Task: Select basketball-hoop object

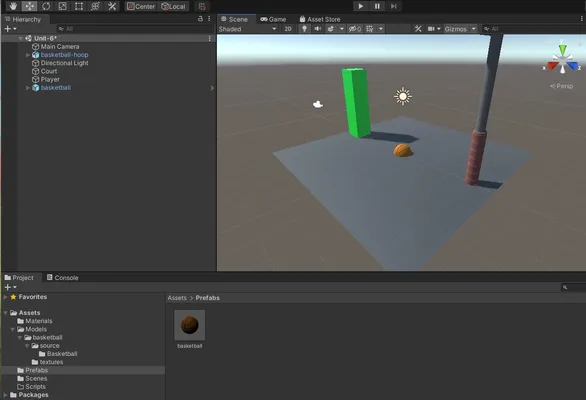Action: coord(64,55)
